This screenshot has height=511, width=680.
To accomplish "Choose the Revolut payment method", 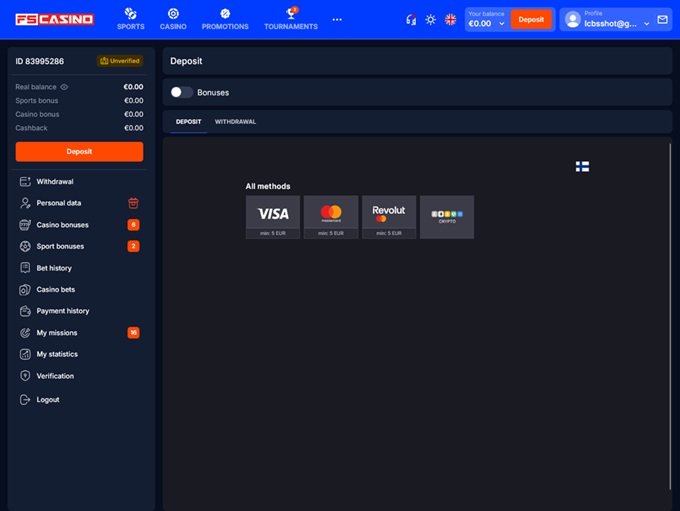I will click(x=389, y=217).
